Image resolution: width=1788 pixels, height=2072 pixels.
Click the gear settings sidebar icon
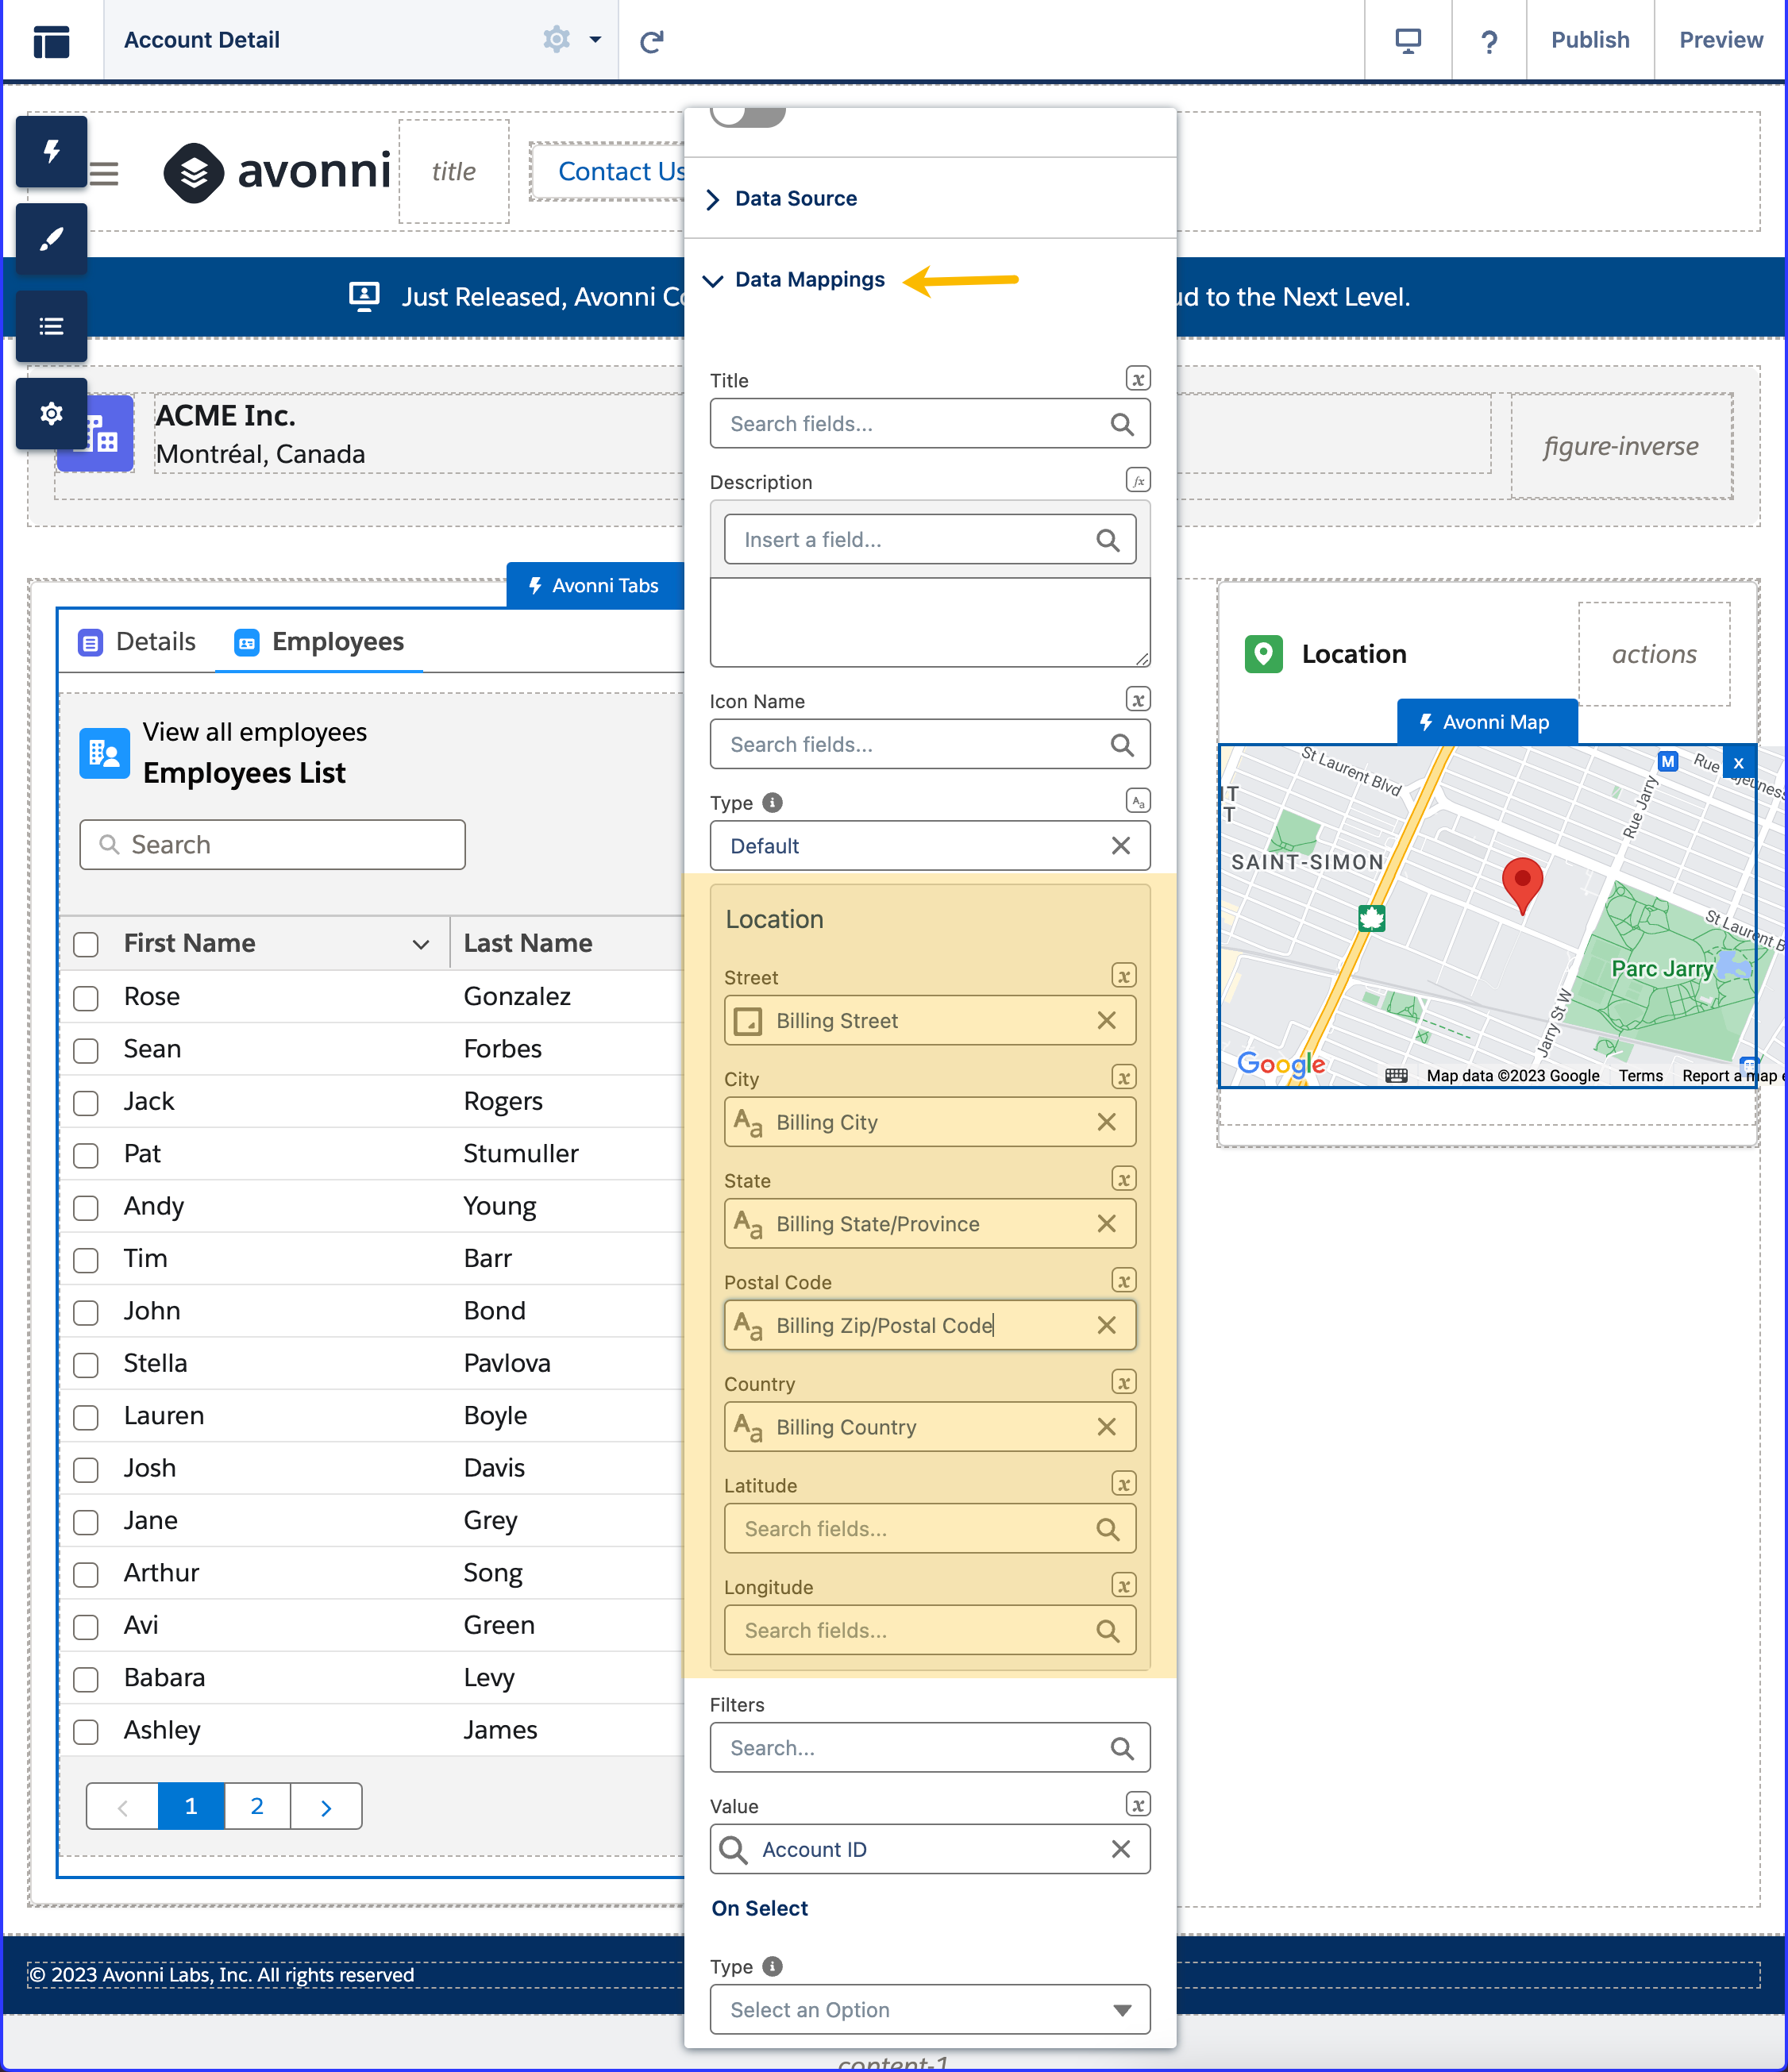[x=51, y=413]
